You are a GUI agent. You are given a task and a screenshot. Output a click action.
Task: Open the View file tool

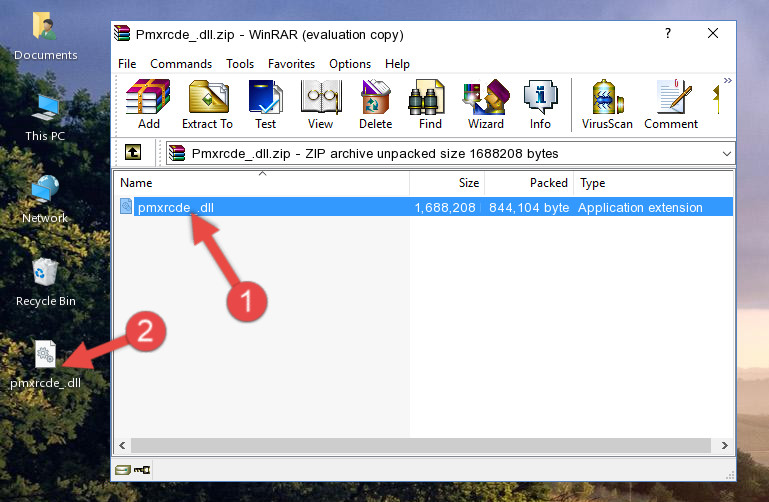point(321,104)
